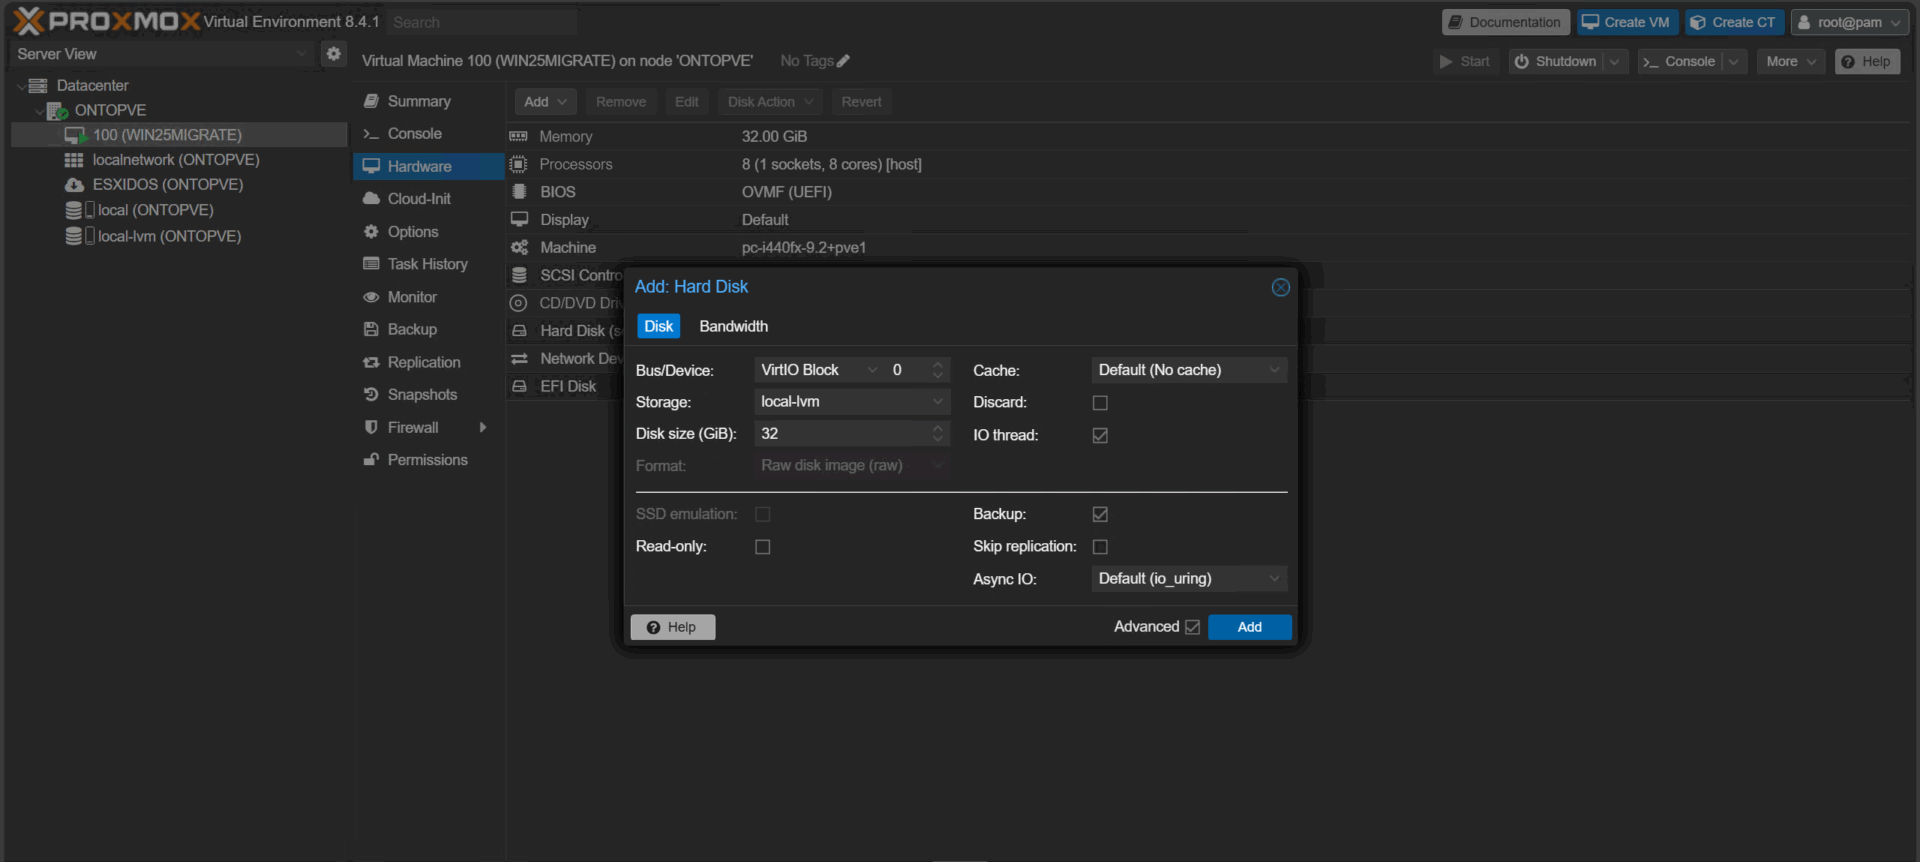Click the Memory row icon
The width and height of the screenshot is (1920, 862).
pyautogui.click(x=518, y=136)
